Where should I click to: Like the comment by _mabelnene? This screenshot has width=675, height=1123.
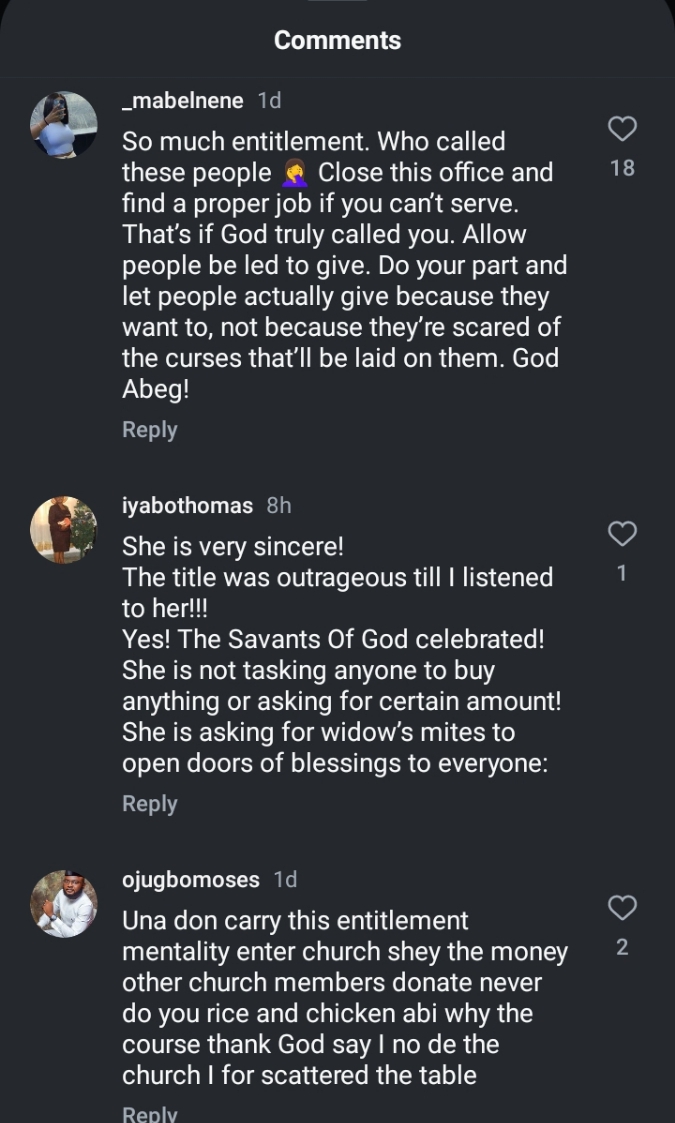(622, 129)
